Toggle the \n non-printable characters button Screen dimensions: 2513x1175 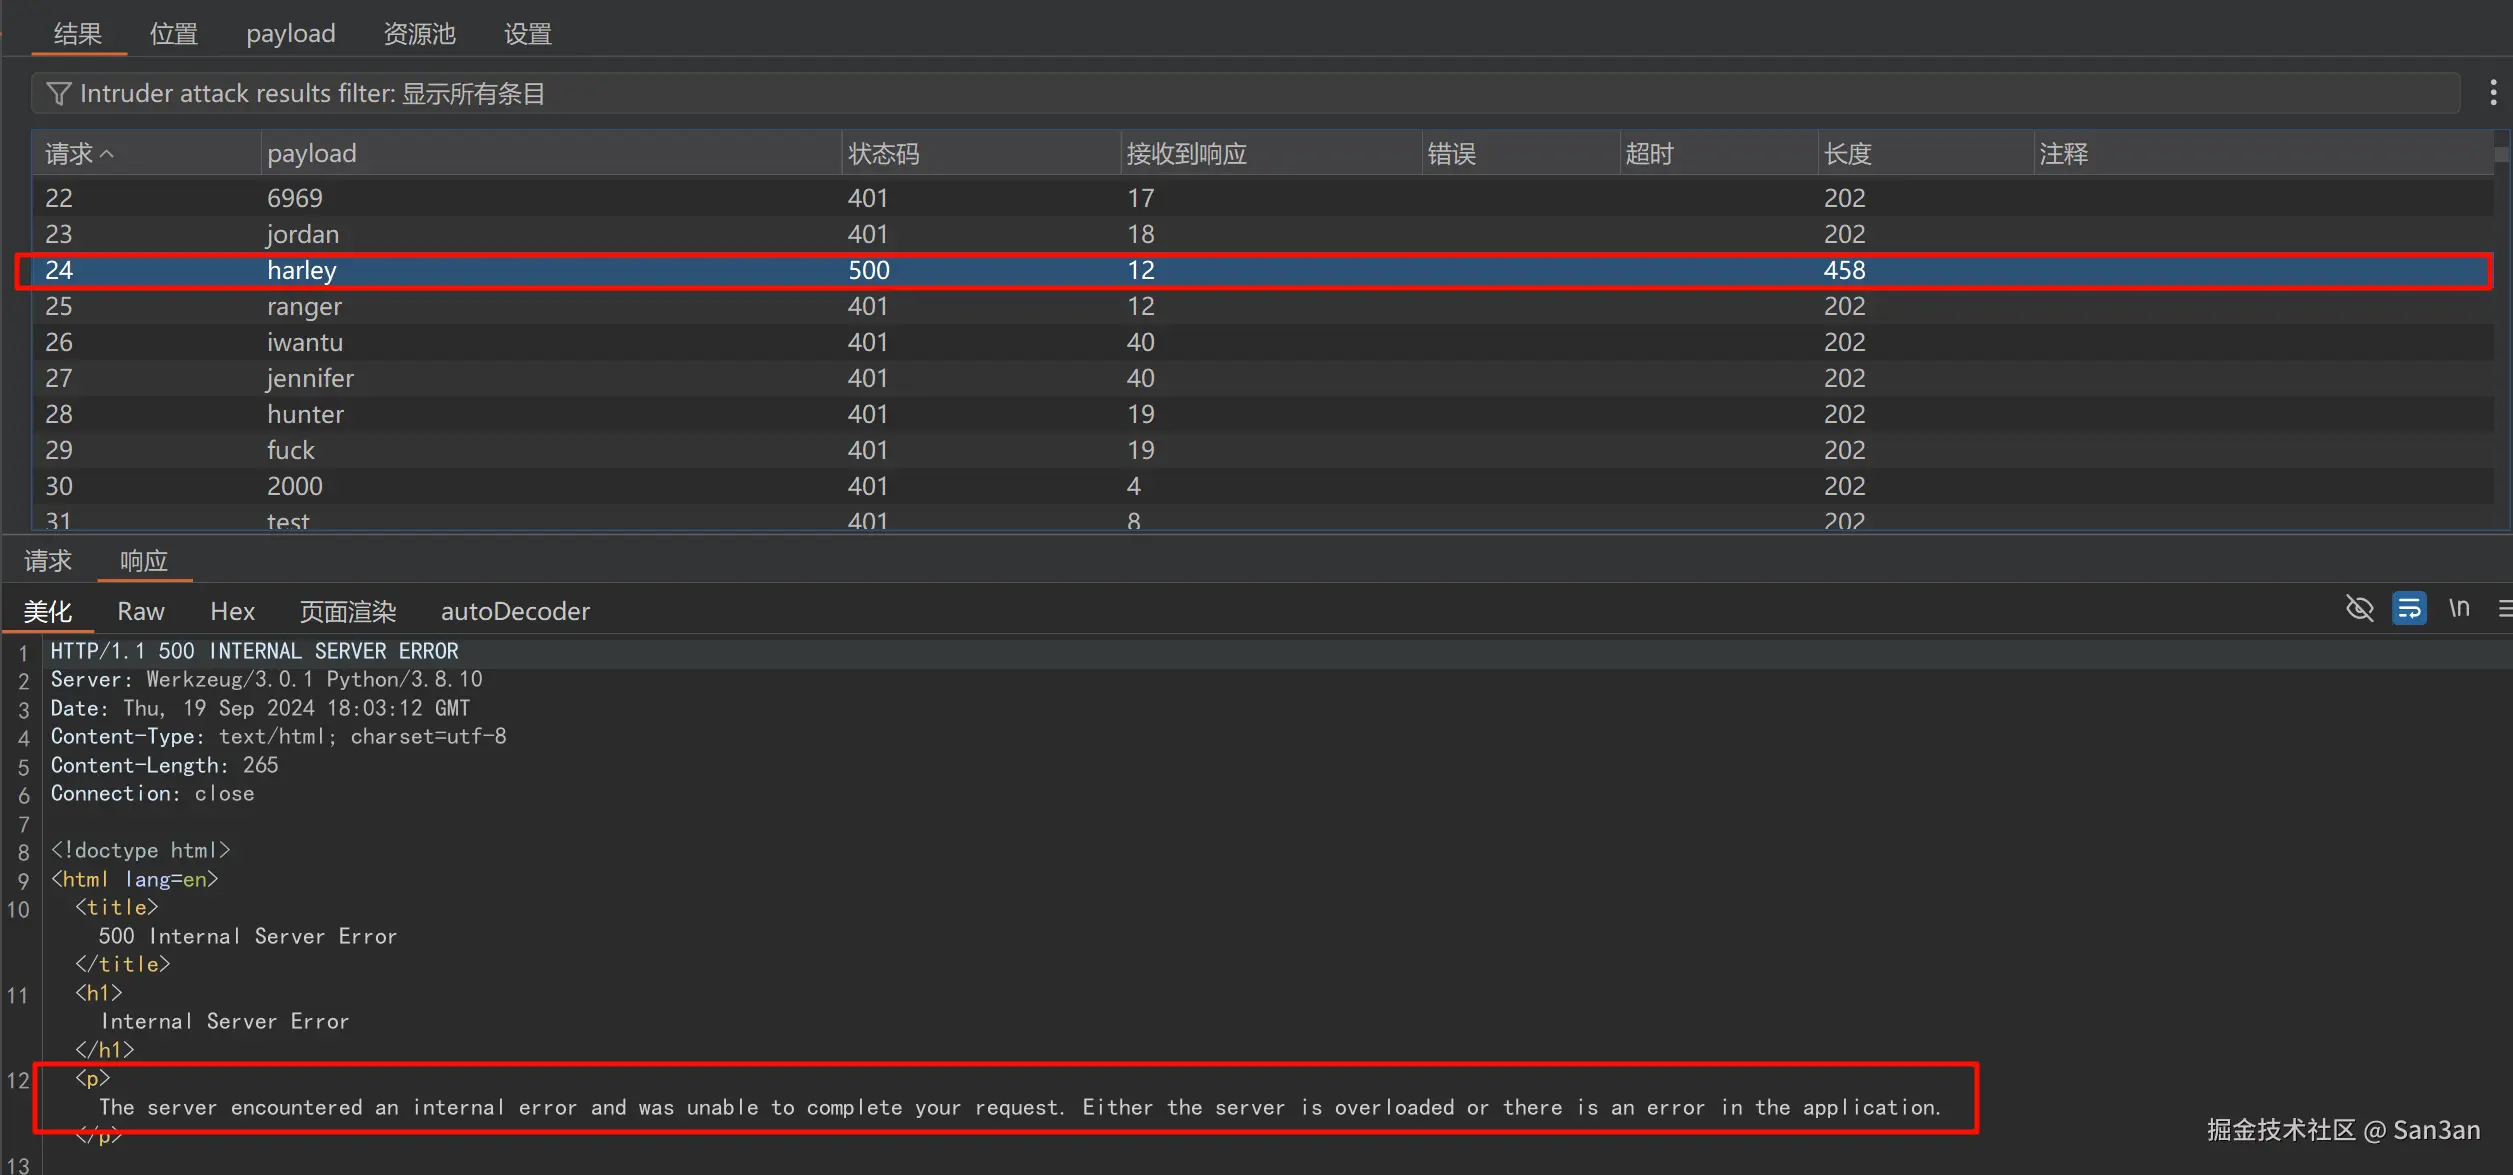pyautogui.click(x=2459, y=608)
